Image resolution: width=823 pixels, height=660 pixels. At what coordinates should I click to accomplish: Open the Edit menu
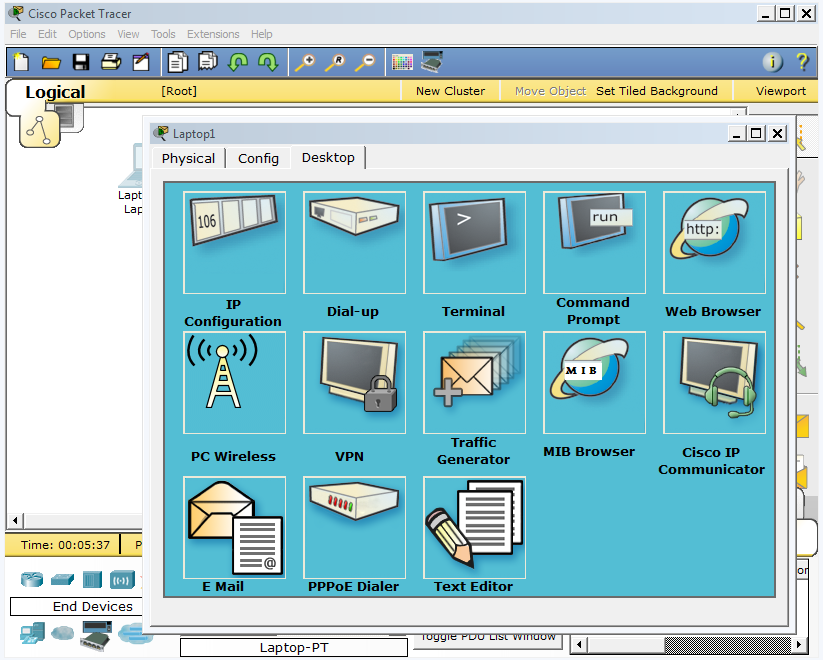pyautogui.click(x=47, y=34)
